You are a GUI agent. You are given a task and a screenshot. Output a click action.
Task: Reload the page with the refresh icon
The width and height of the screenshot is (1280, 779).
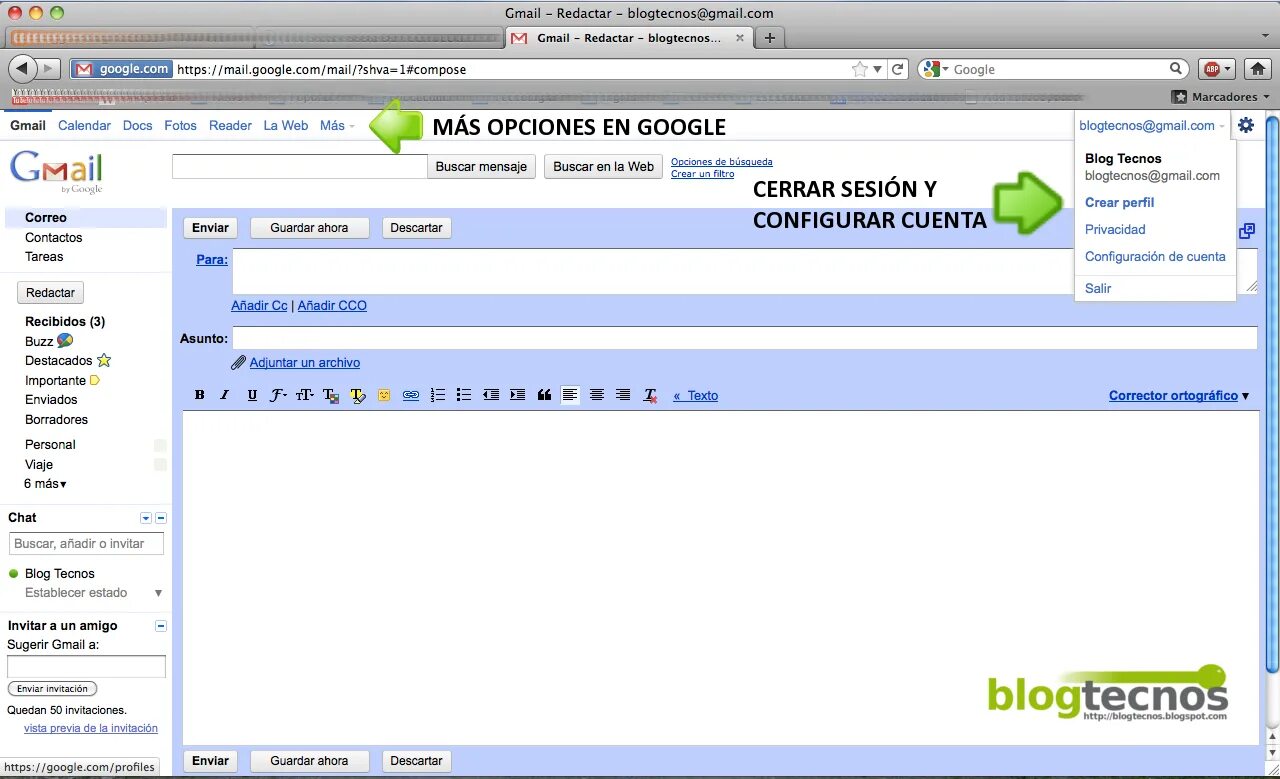coord(898,69)
